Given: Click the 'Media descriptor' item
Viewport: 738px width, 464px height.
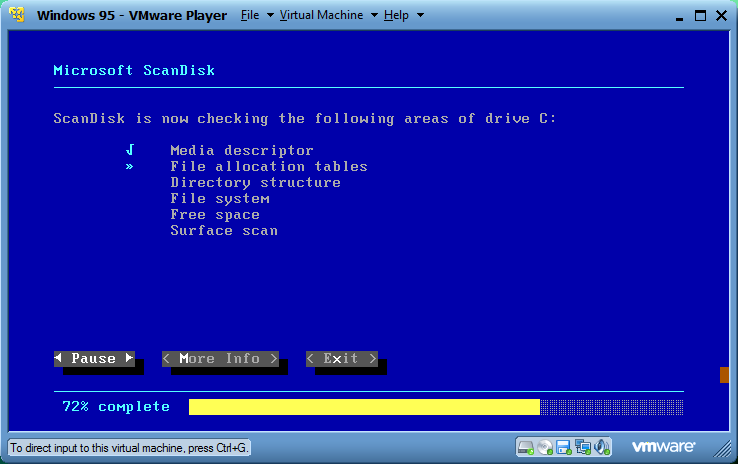Looking at the screenshot, I should pyautogui.click(x=241, y=151).
